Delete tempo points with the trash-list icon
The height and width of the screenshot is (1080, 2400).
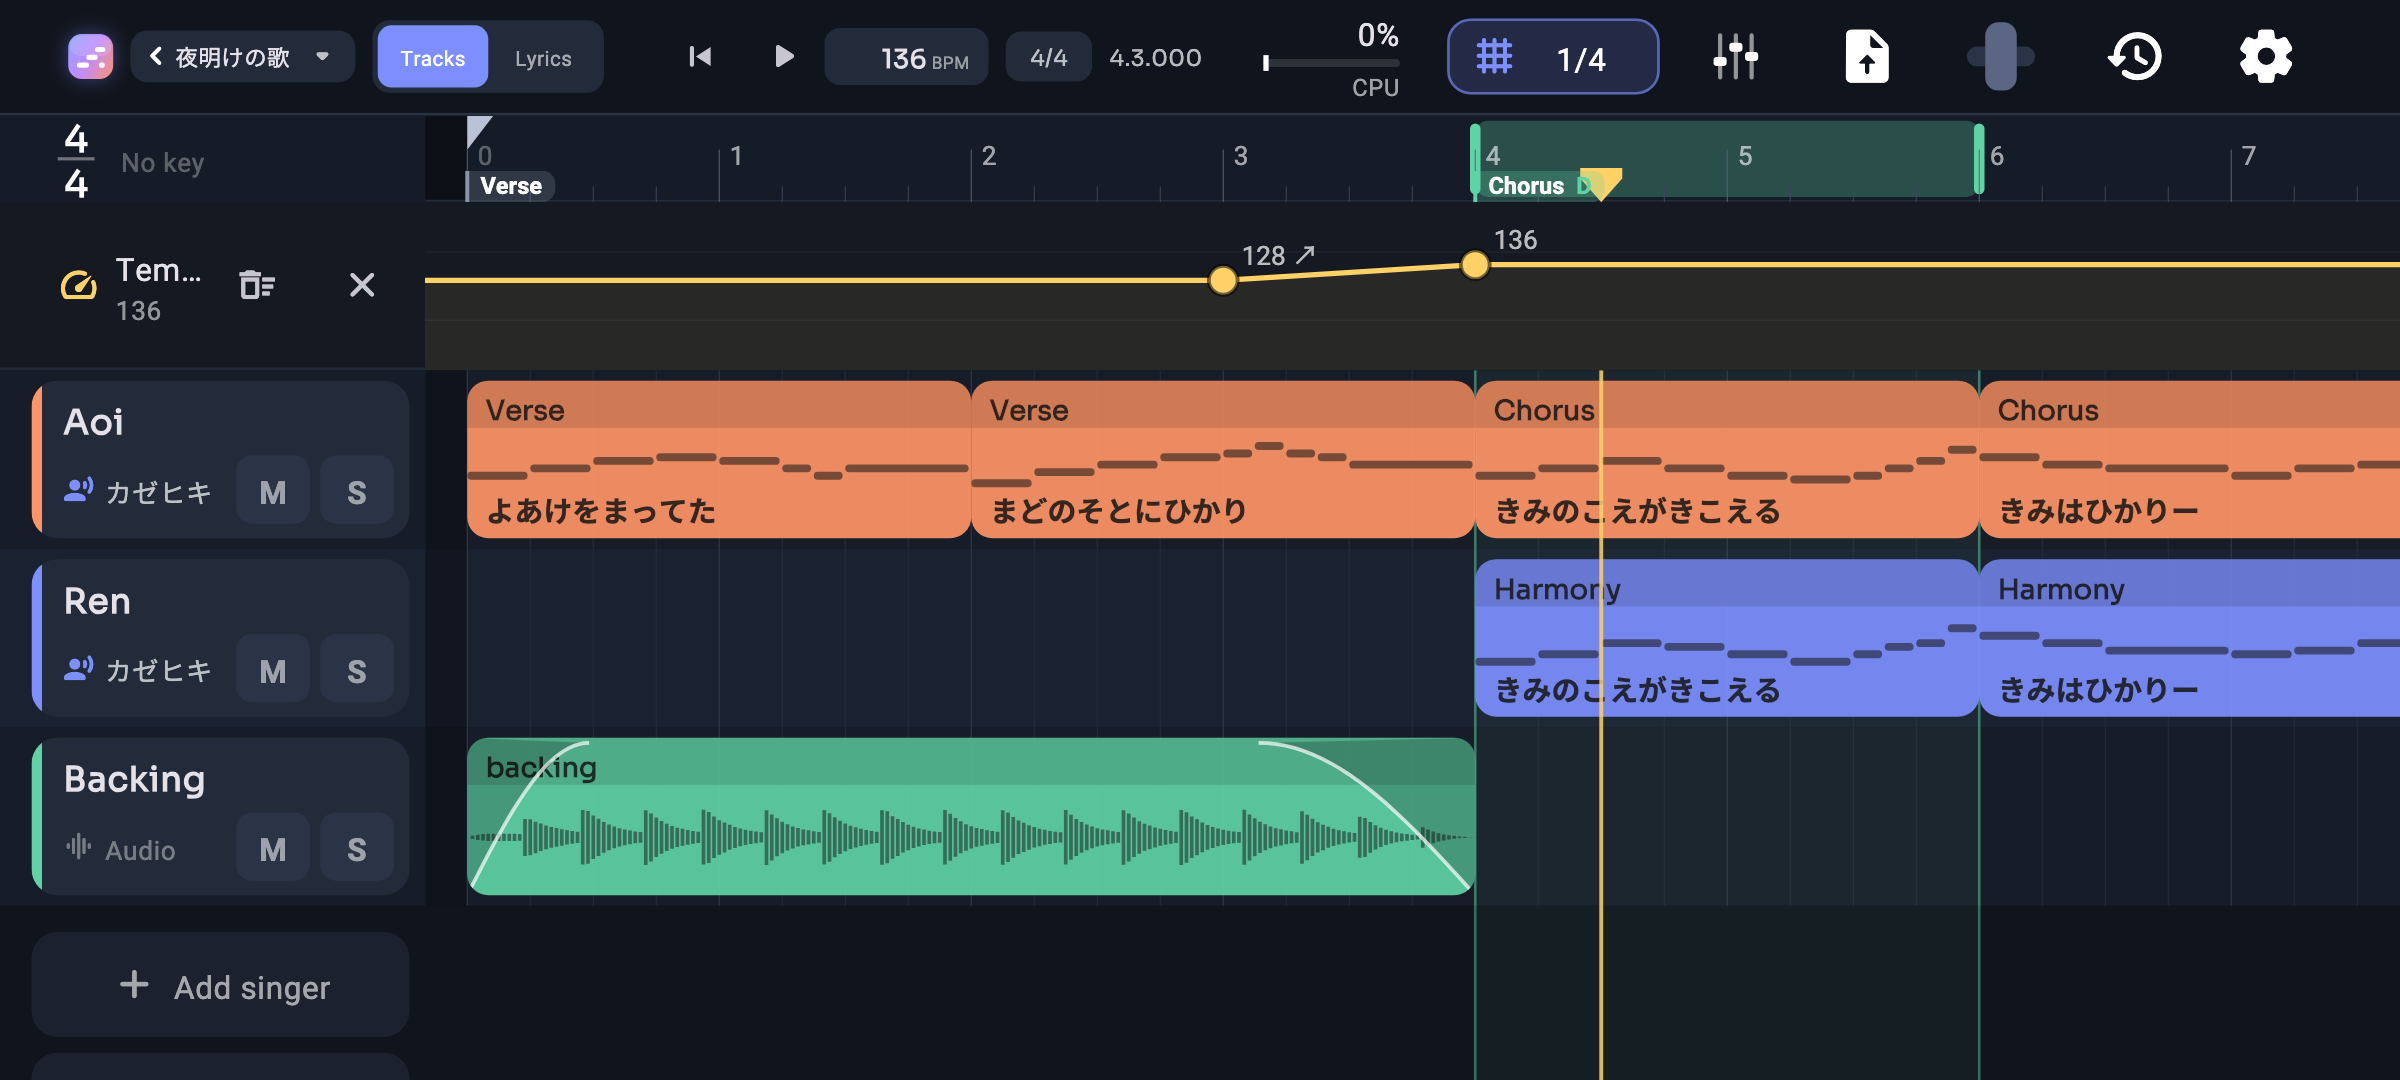(x=257, y=285)
